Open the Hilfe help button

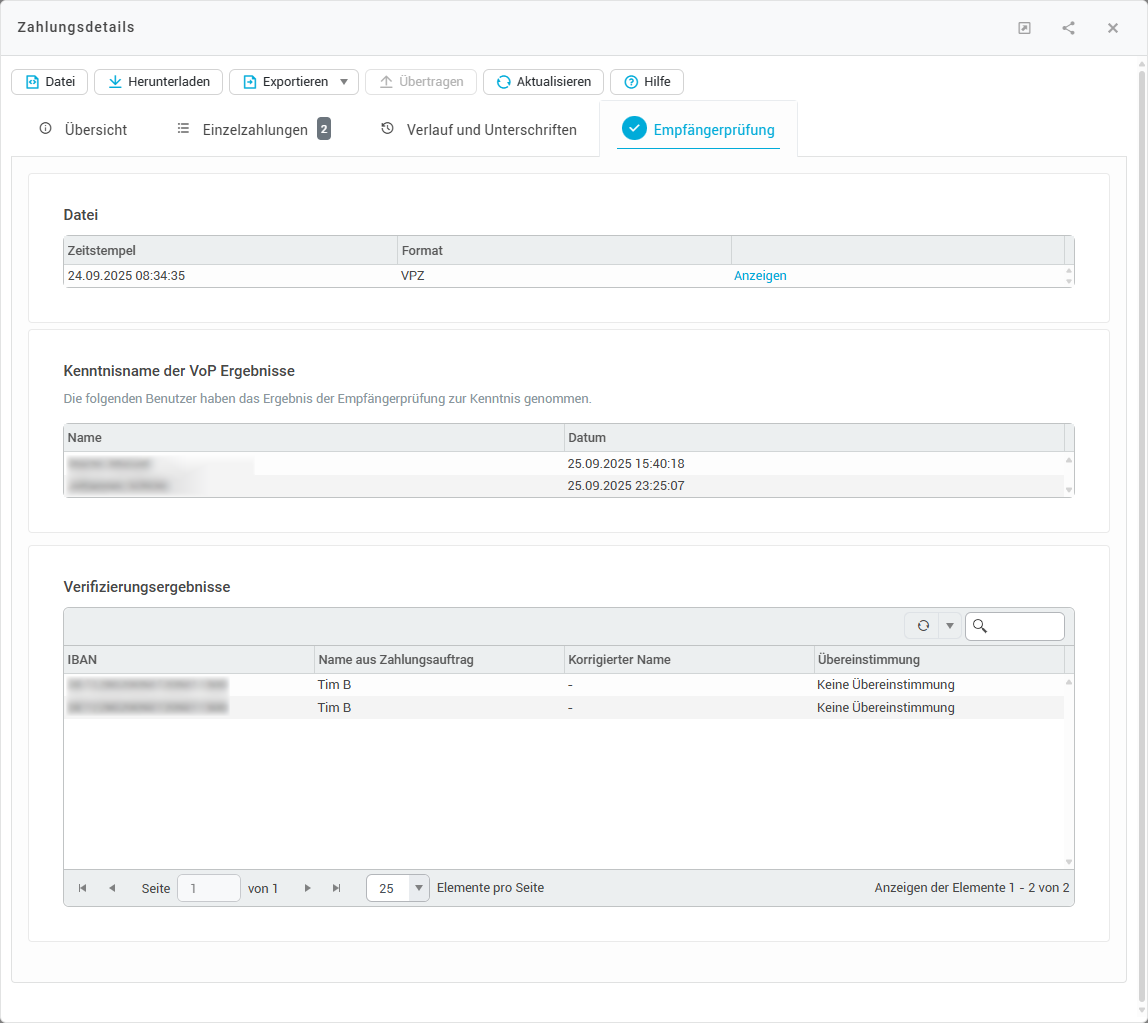[x=646, y=82]
